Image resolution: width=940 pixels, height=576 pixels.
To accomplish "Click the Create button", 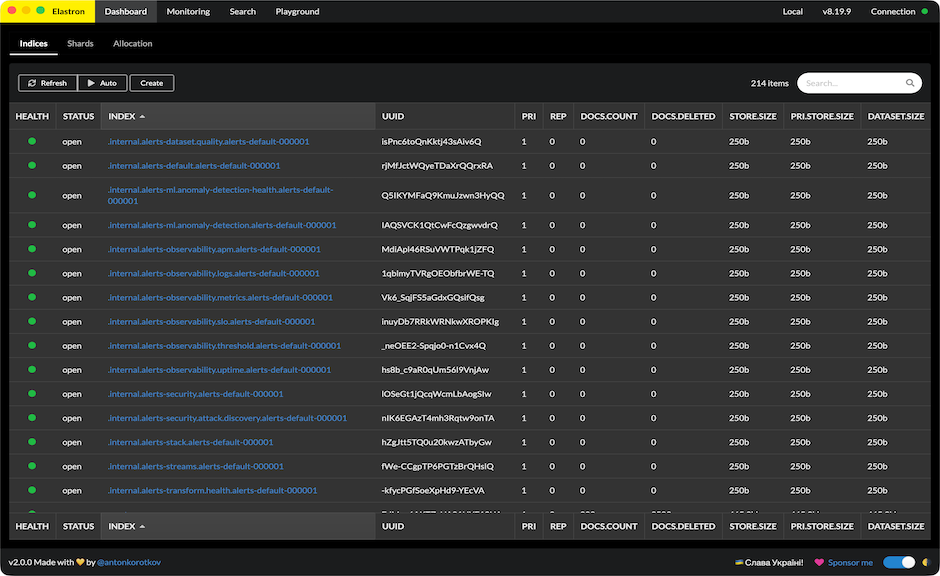I will click(152, 83).
